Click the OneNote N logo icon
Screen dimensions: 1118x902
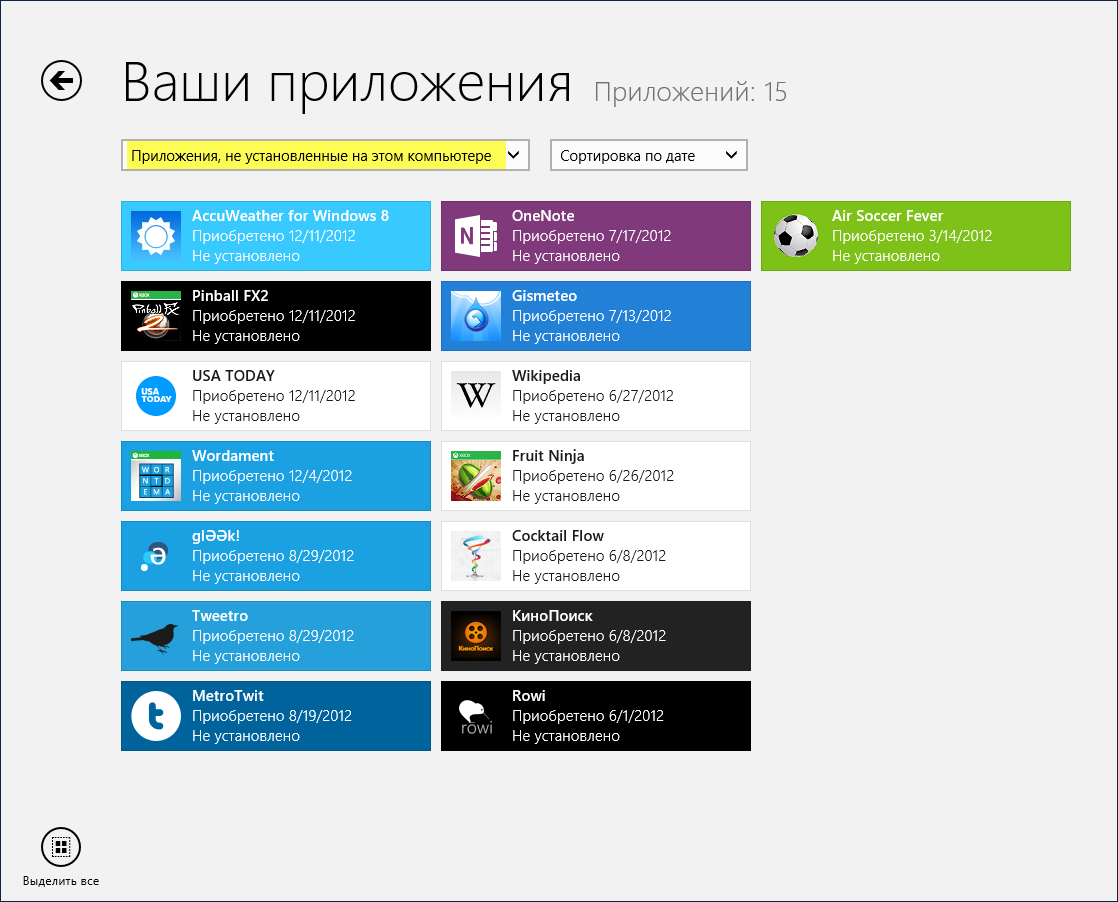476,236
